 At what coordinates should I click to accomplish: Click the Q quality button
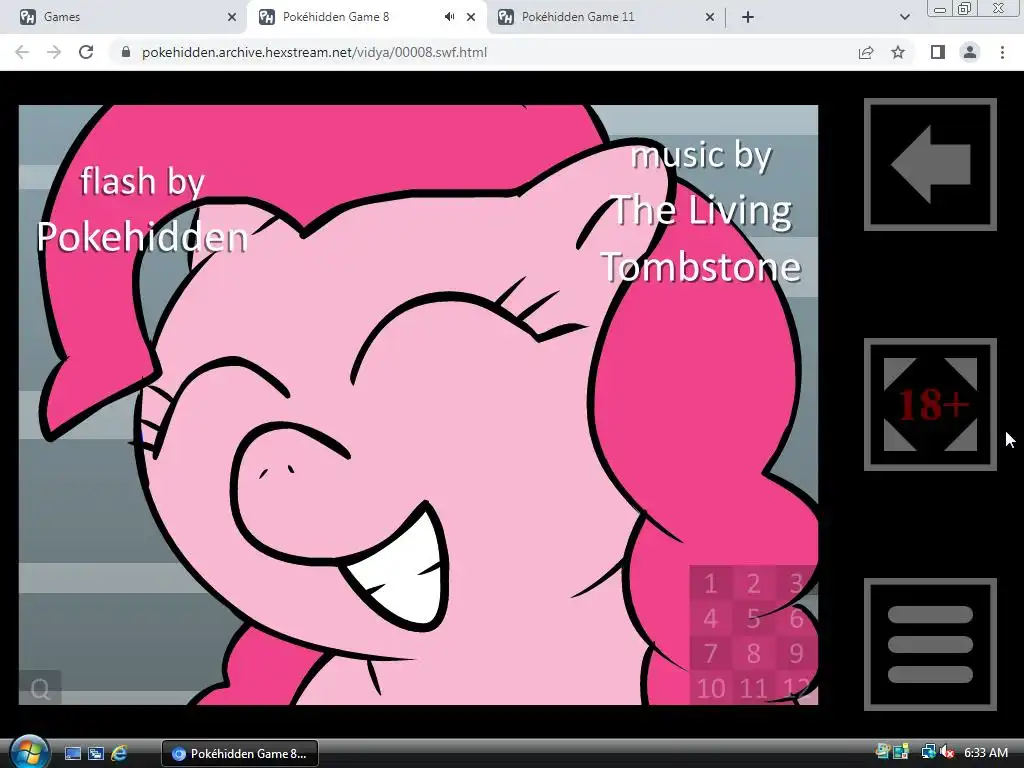[40, 688]
